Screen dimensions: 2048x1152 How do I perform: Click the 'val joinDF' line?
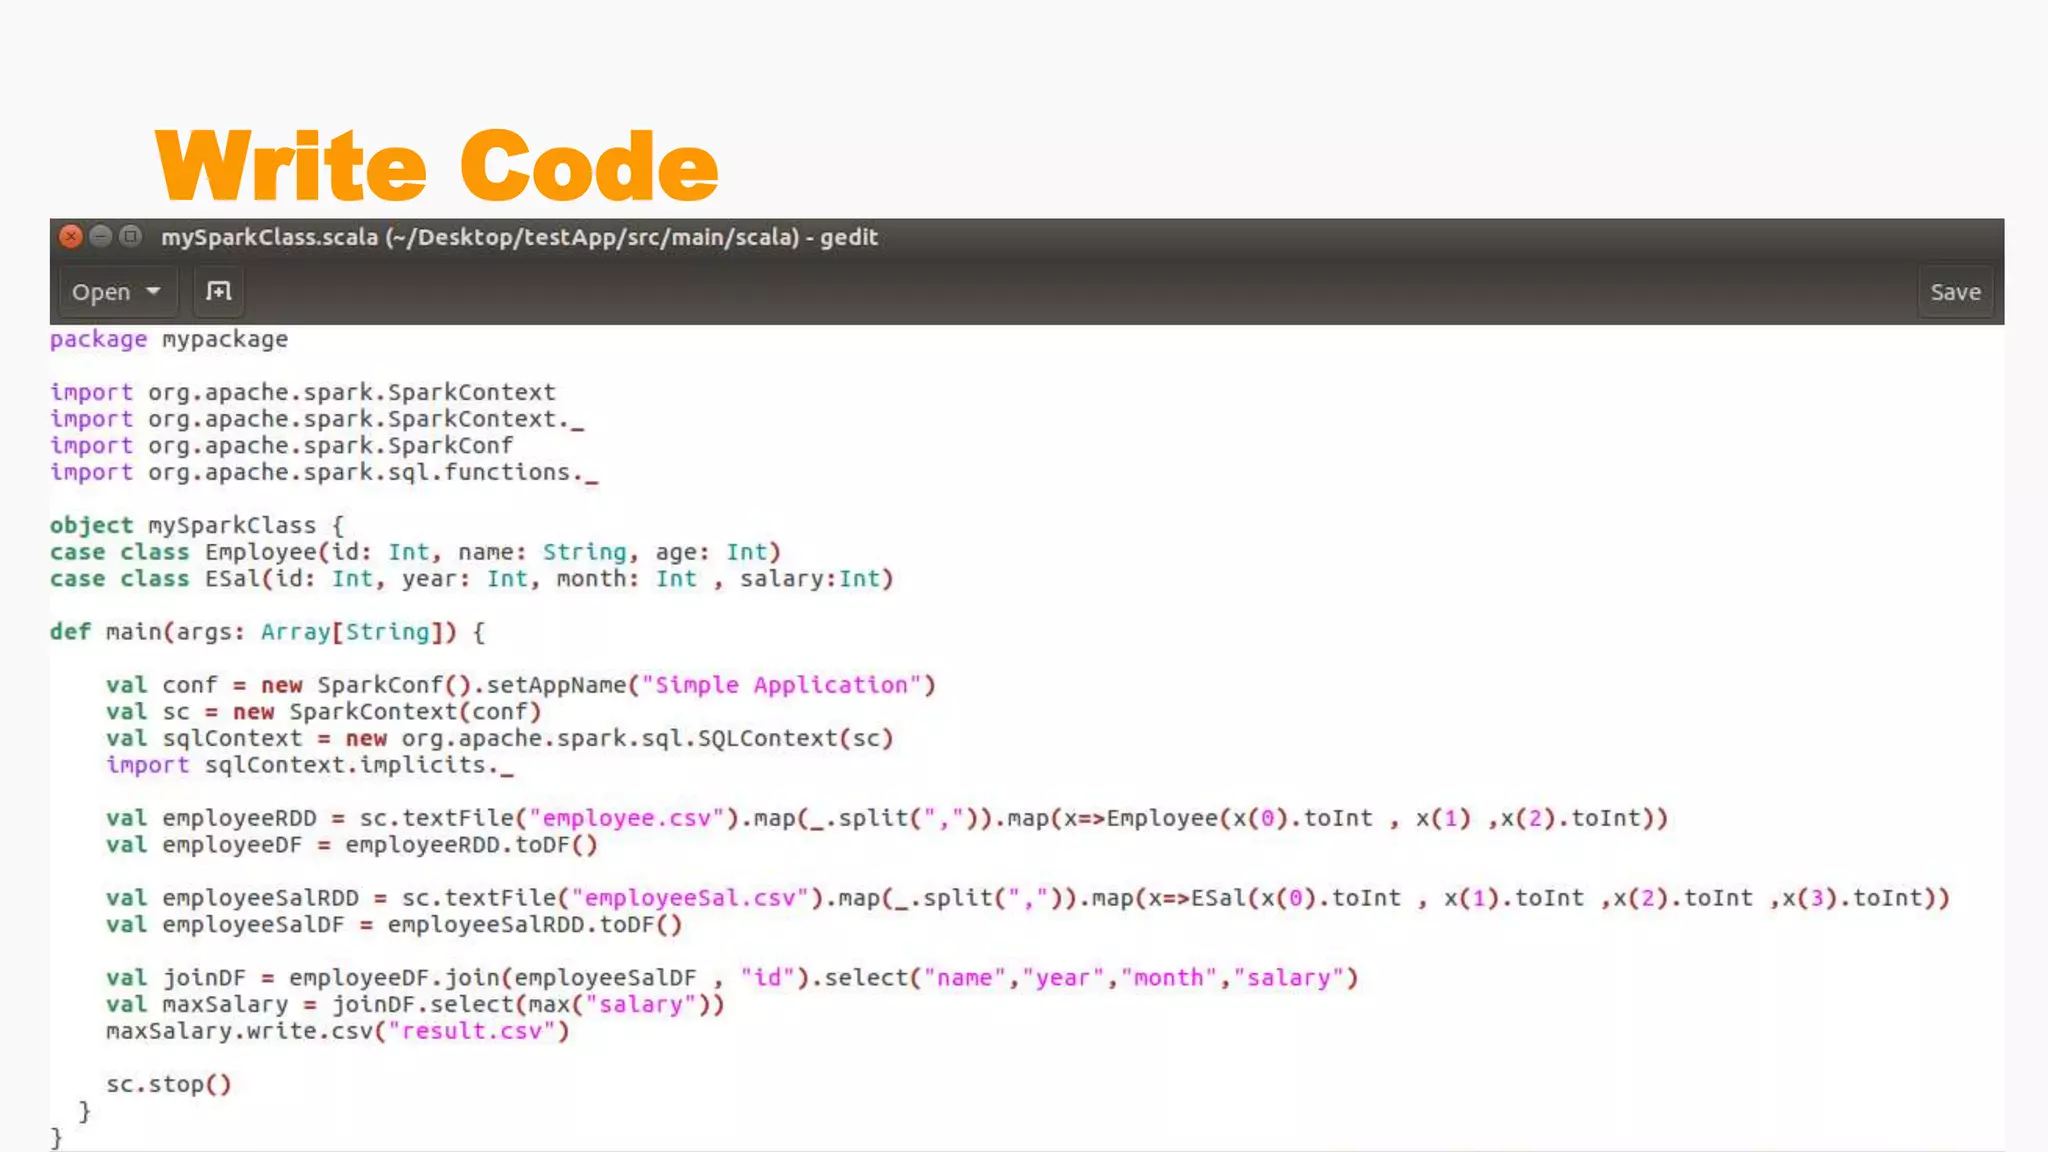732,978
